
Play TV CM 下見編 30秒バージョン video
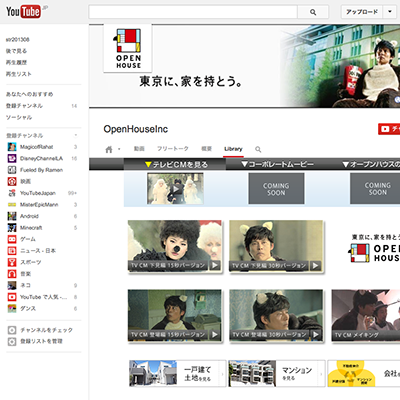276,246
